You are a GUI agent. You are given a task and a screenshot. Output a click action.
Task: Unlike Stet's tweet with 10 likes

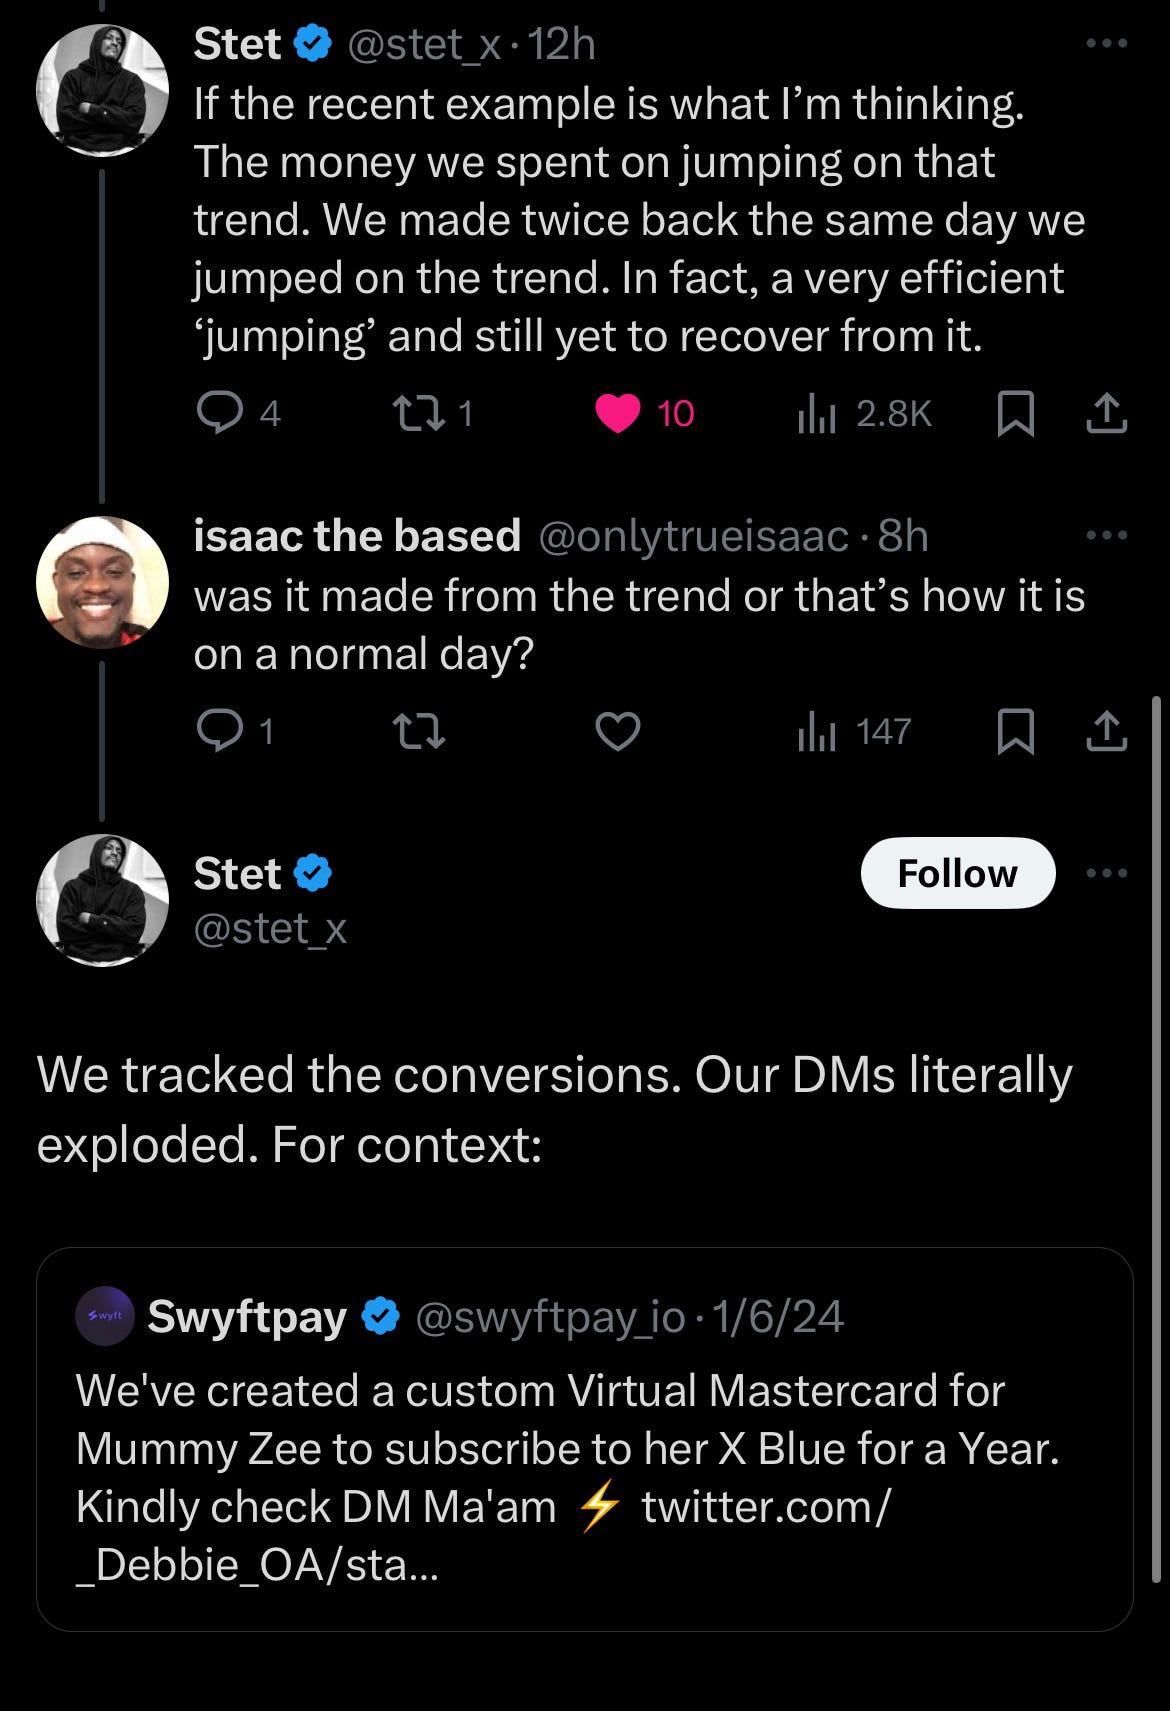(618, 413)
